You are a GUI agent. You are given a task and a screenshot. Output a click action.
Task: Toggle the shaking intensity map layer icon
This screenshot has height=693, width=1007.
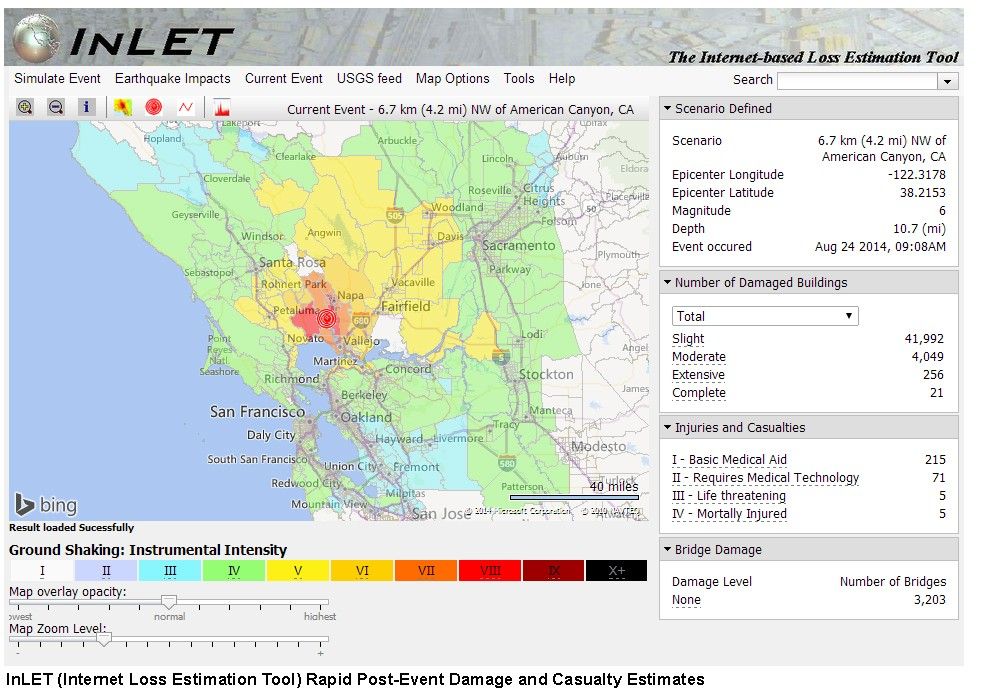(x=122, y=107)
